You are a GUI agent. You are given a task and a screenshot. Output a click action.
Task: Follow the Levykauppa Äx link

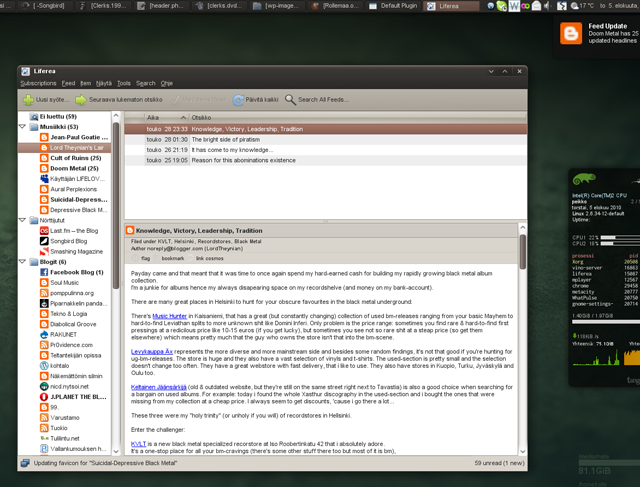click(x=152, y=351)
